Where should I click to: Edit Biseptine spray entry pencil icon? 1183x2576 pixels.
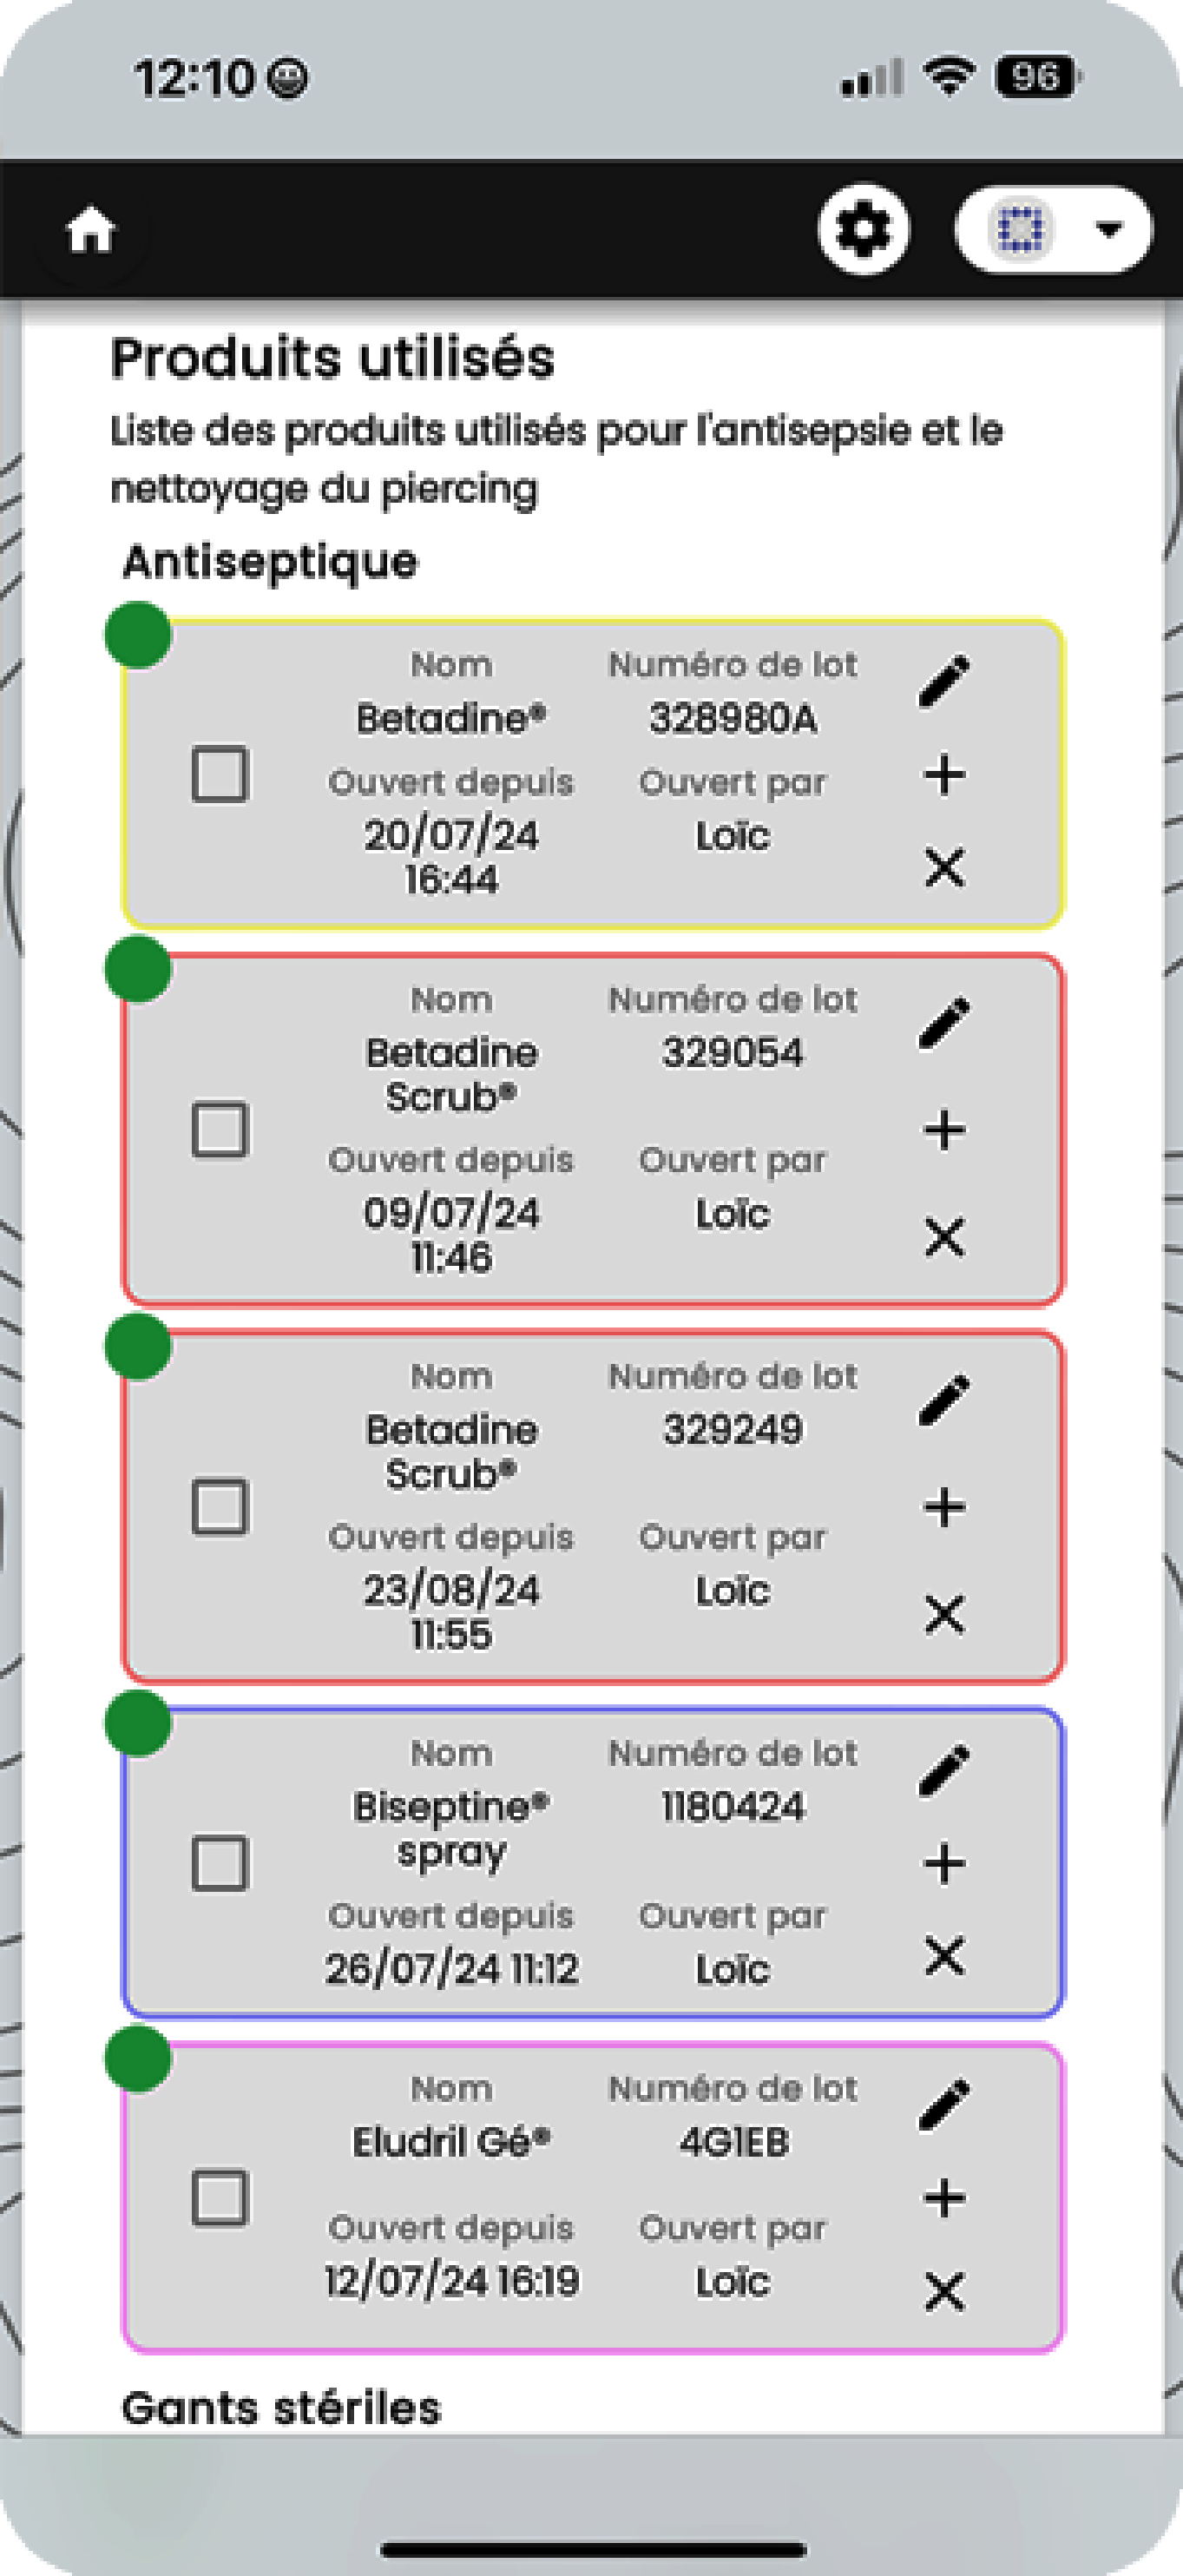[944, 1770]
